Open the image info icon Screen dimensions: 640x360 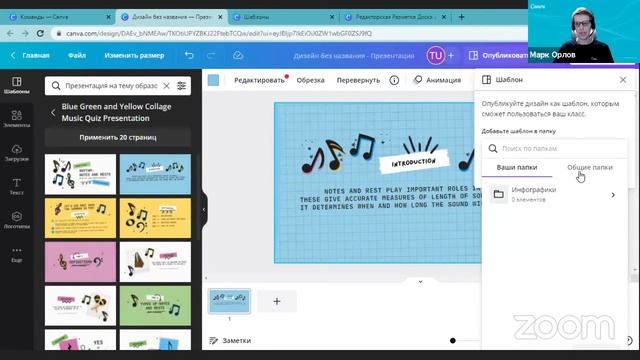[x=394, y=80]
